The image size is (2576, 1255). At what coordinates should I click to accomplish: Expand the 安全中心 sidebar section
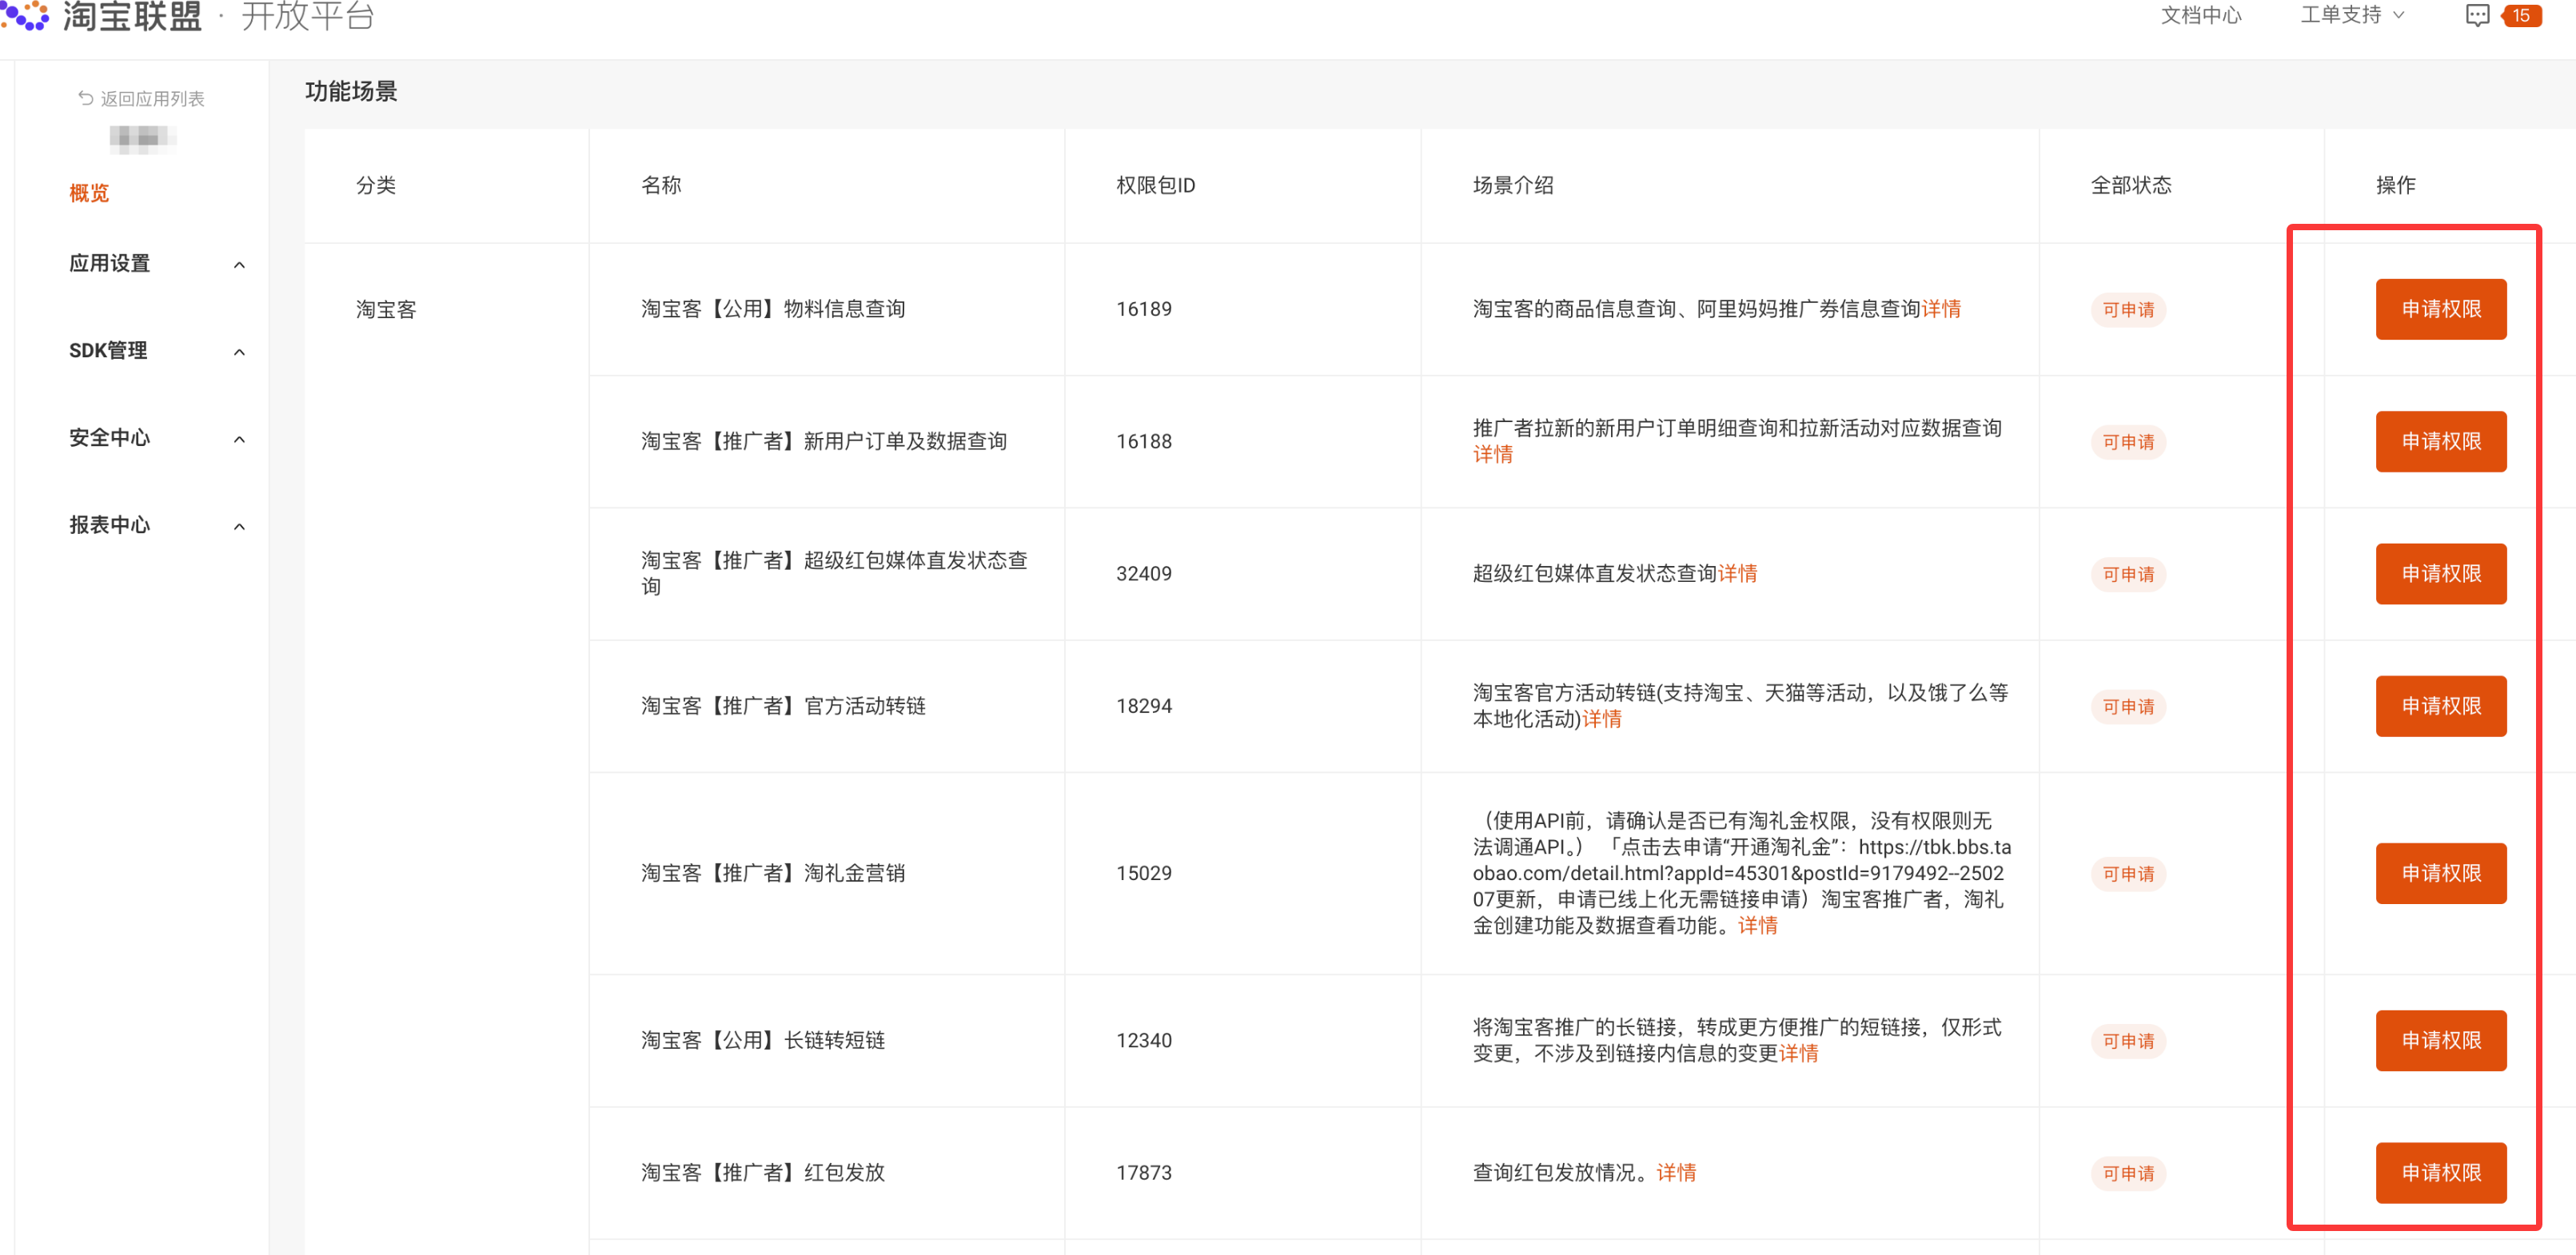239,438
